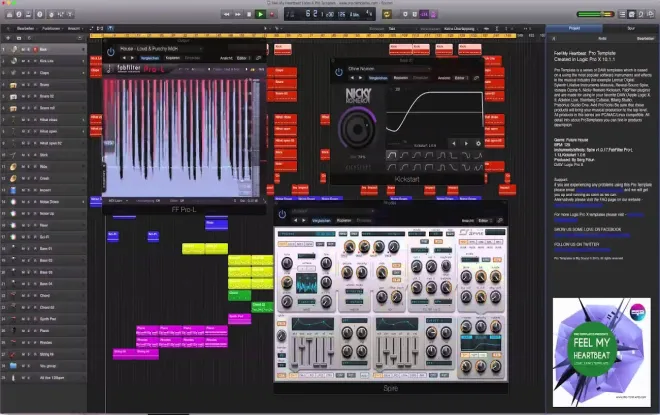Click the link icon in FF Pro-L header
The image size is (660, 415).
coord(259,58)
